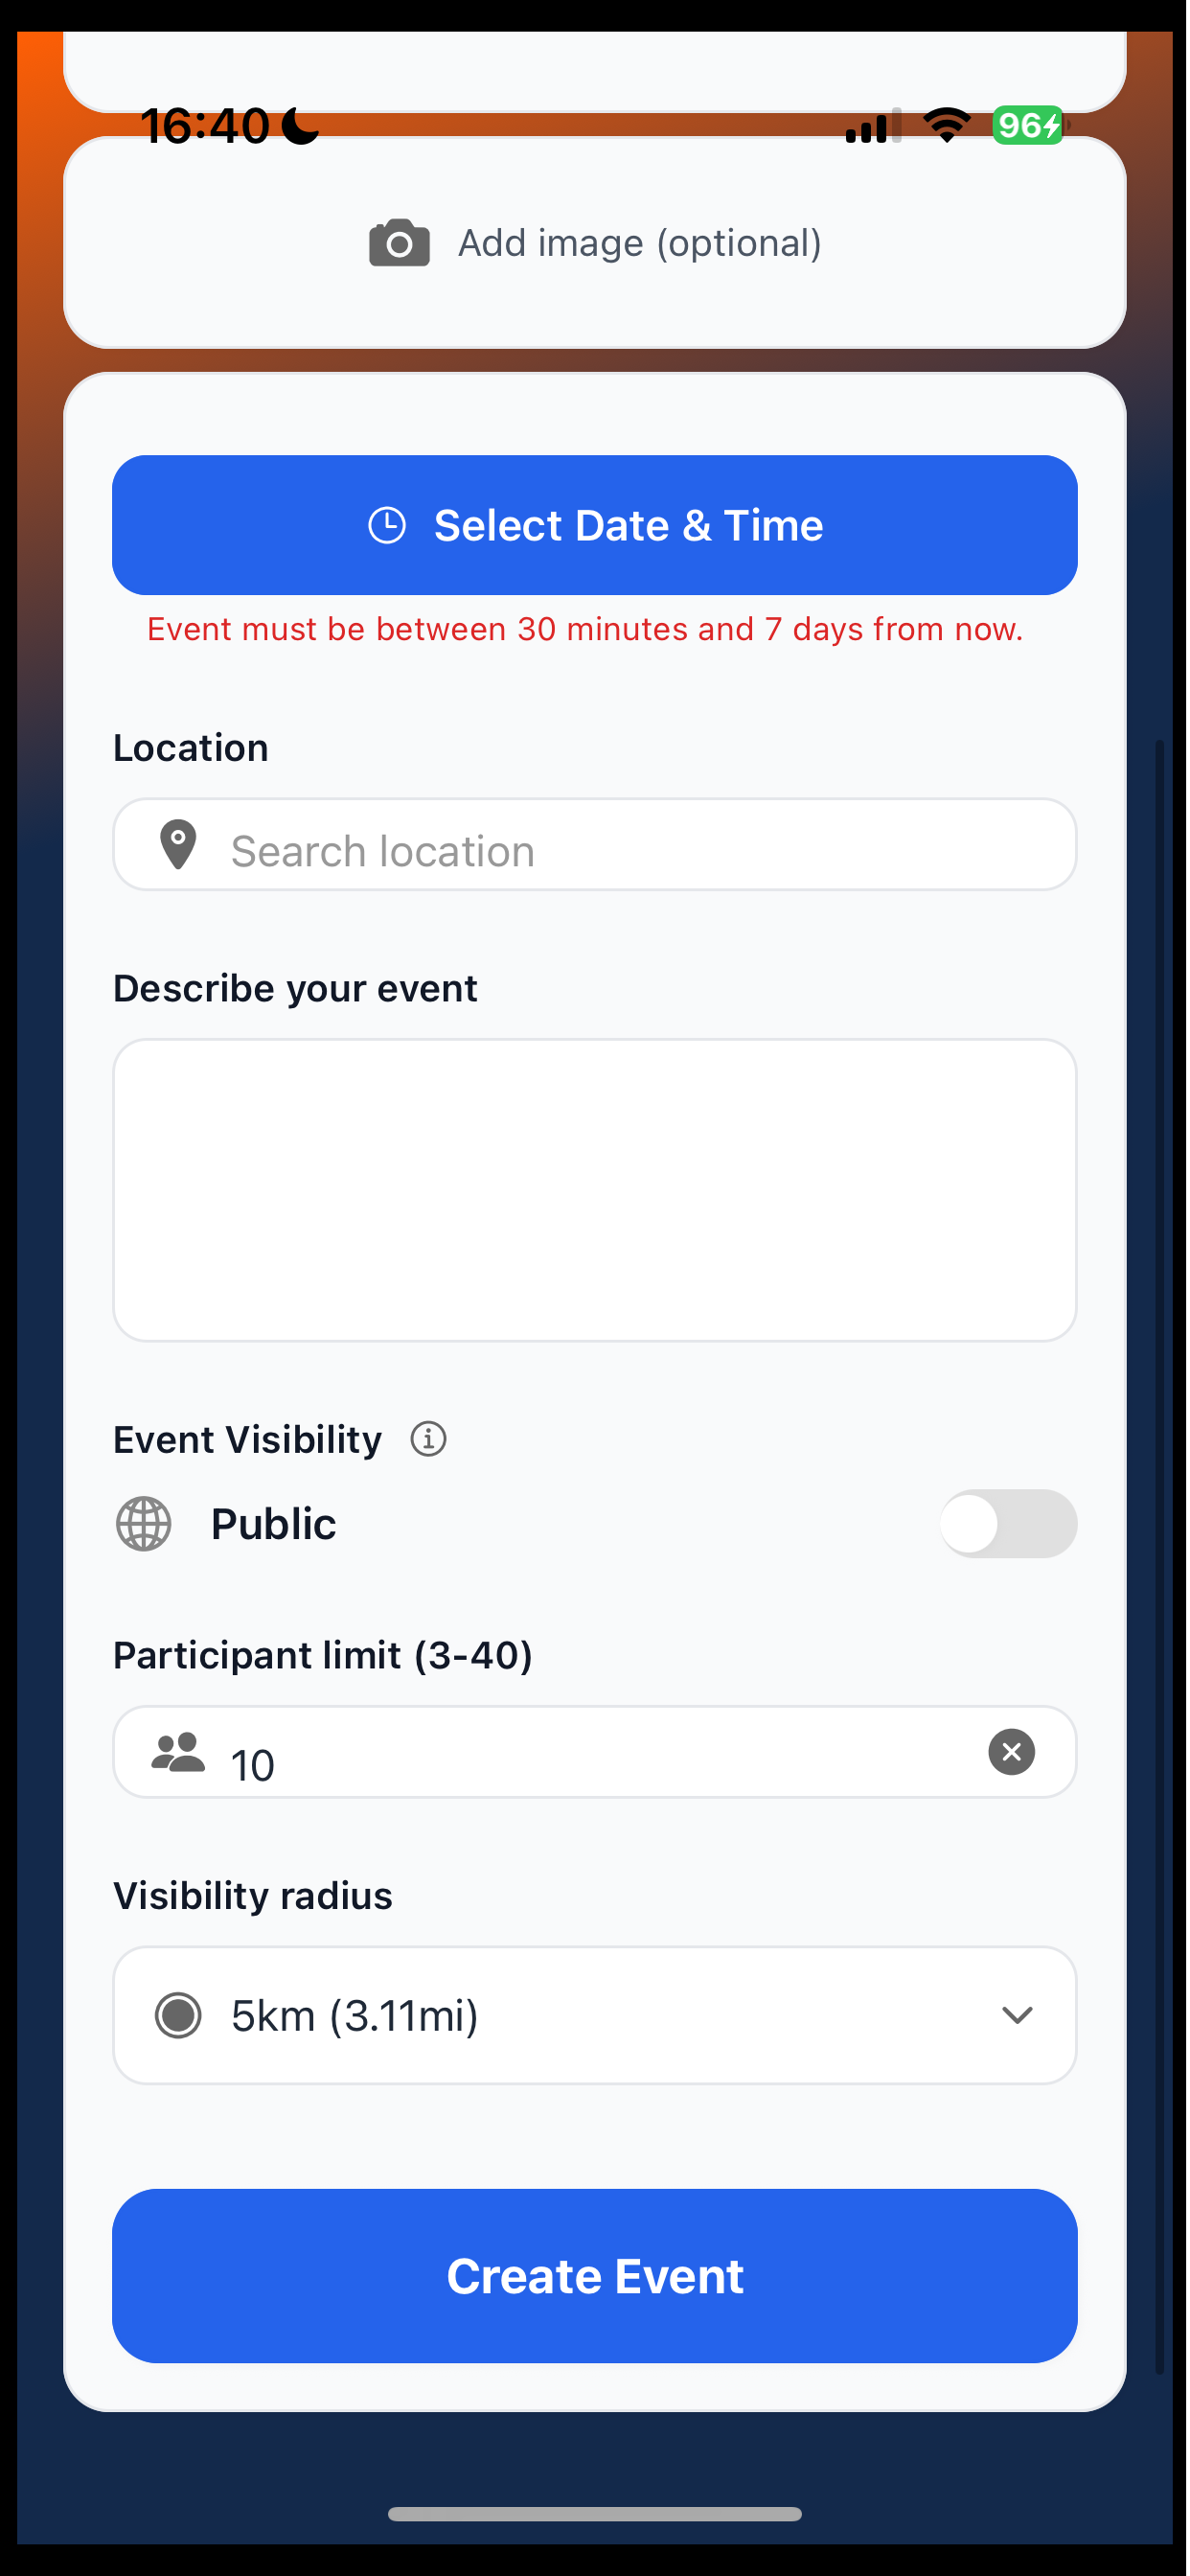Open Event Visibility info icon

[x=428, y=1439]
